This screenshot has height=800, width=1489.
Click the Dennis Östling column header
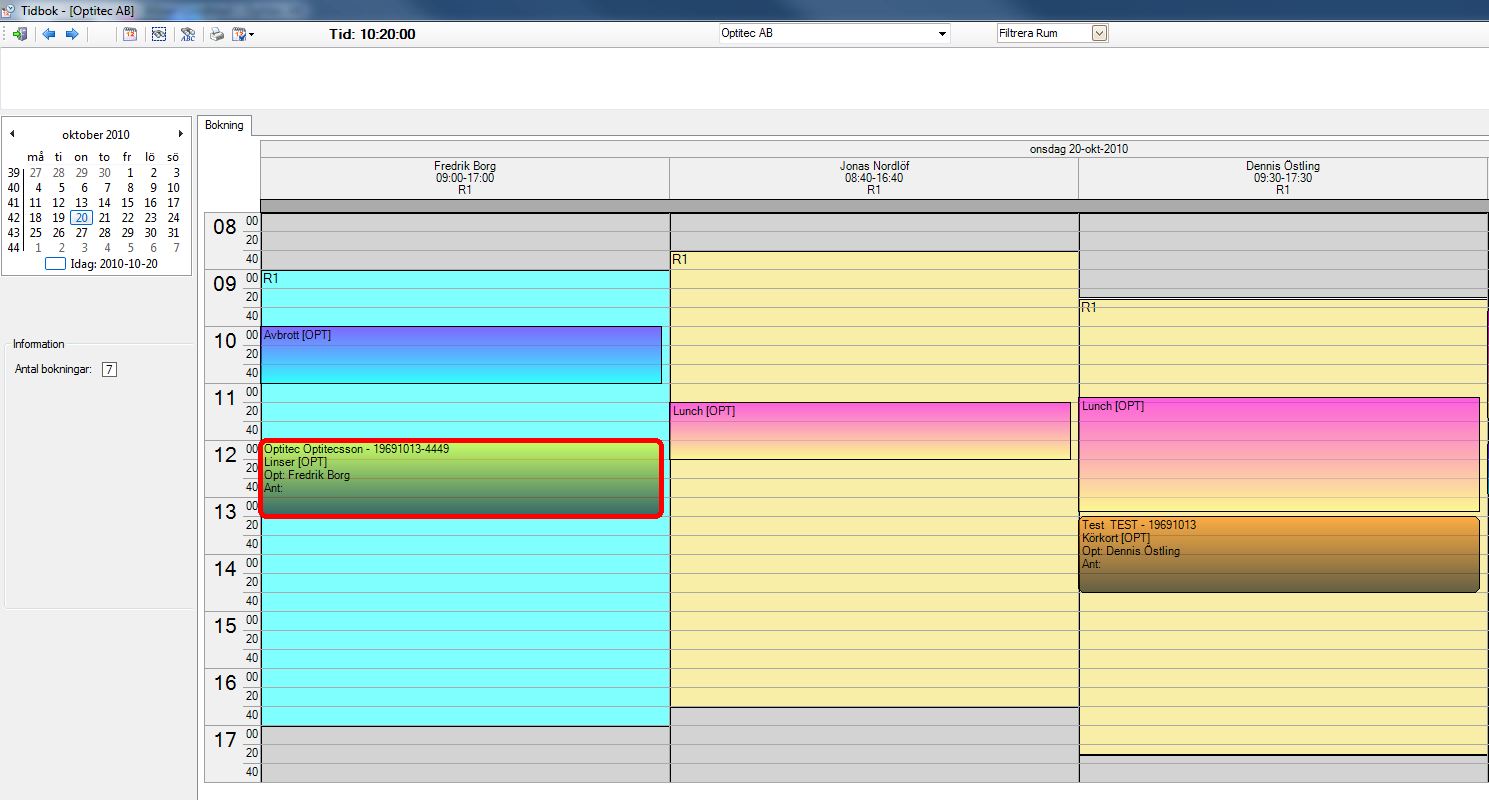[1283, 178]
